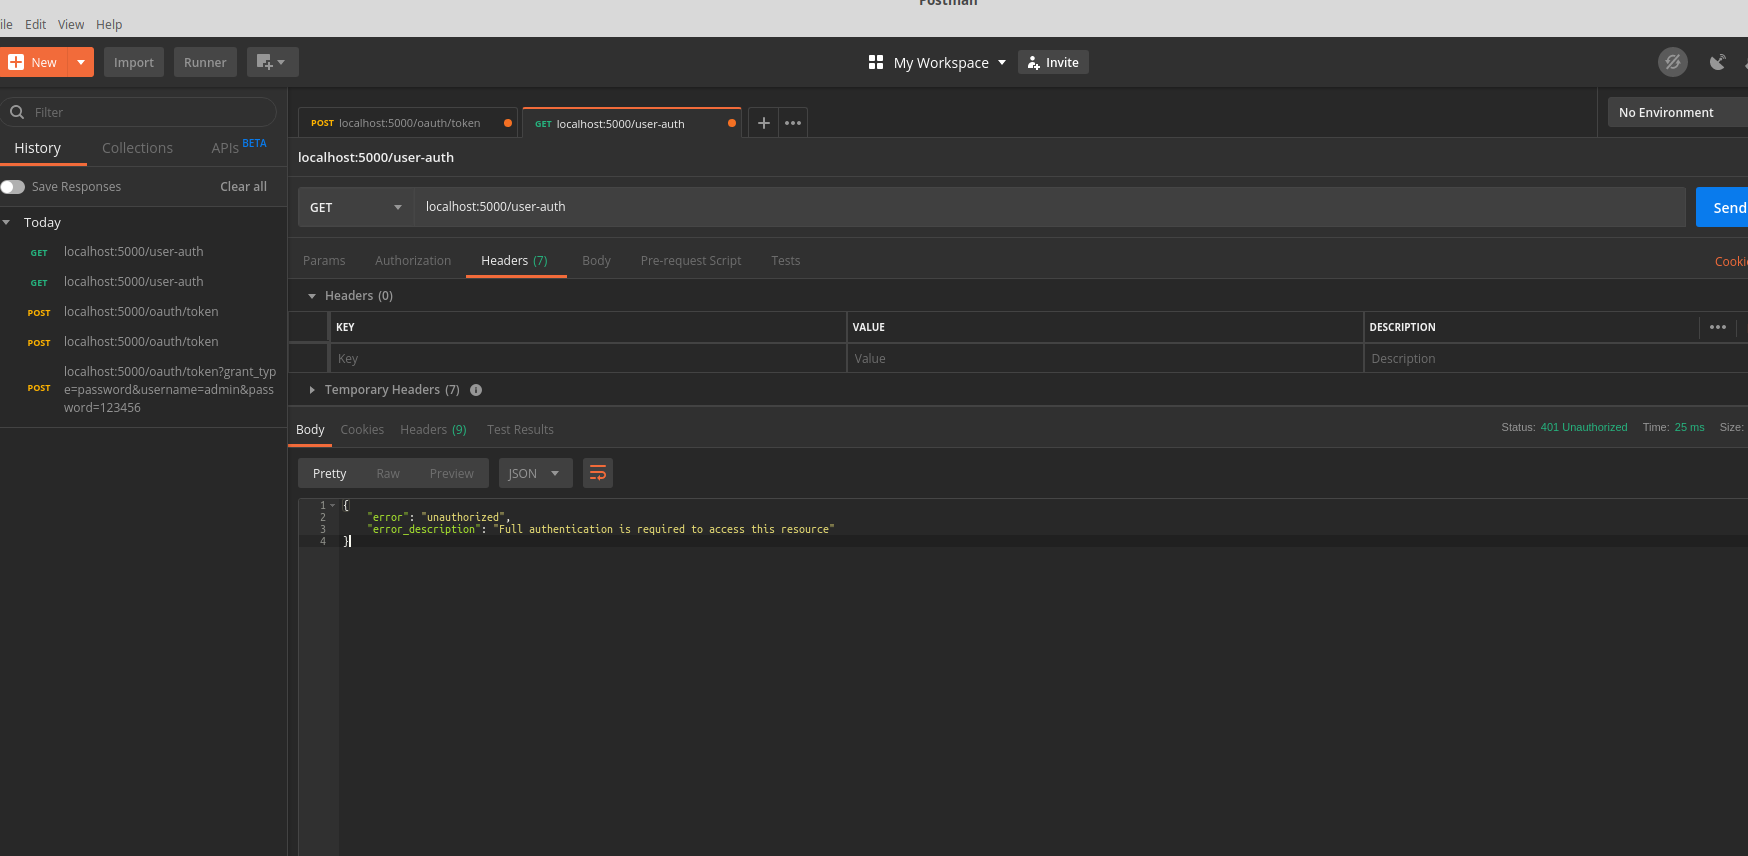1748x856 pixels.
Task: Click the Send button
Action: pyautogui.click(x=1724, y=207)
